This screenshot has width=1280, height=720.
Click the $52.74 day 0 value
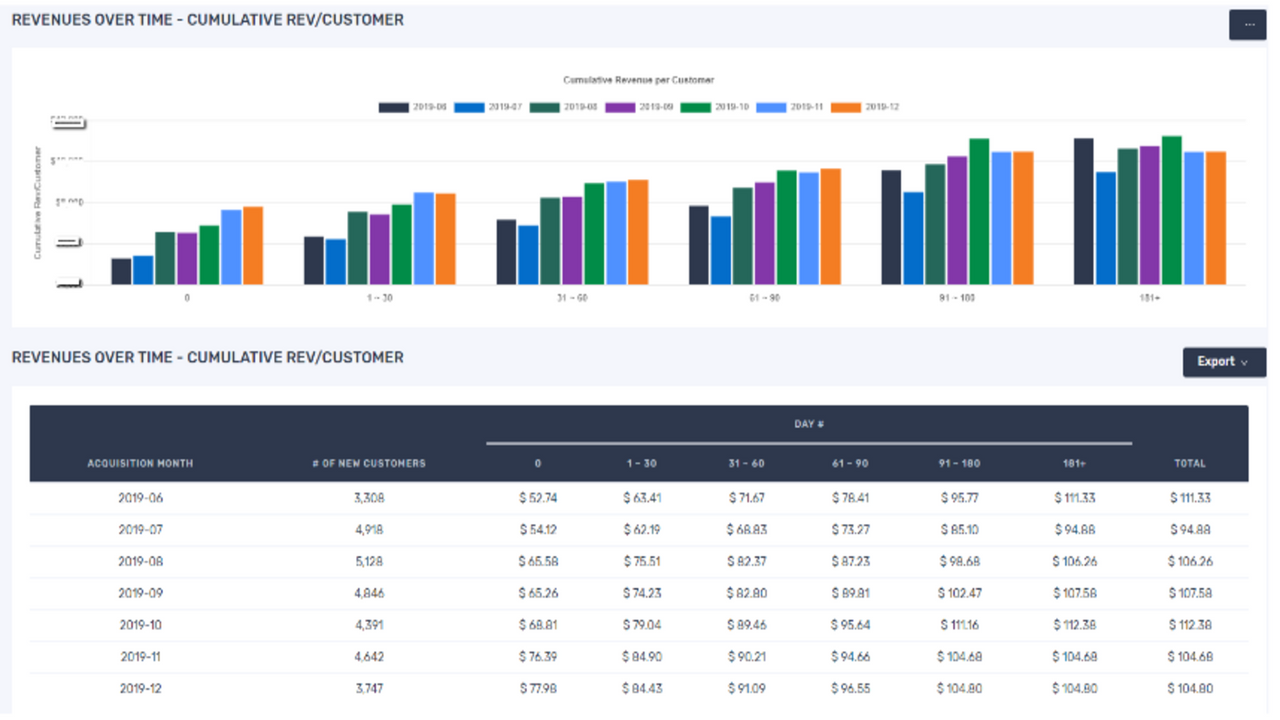(538, 498)
